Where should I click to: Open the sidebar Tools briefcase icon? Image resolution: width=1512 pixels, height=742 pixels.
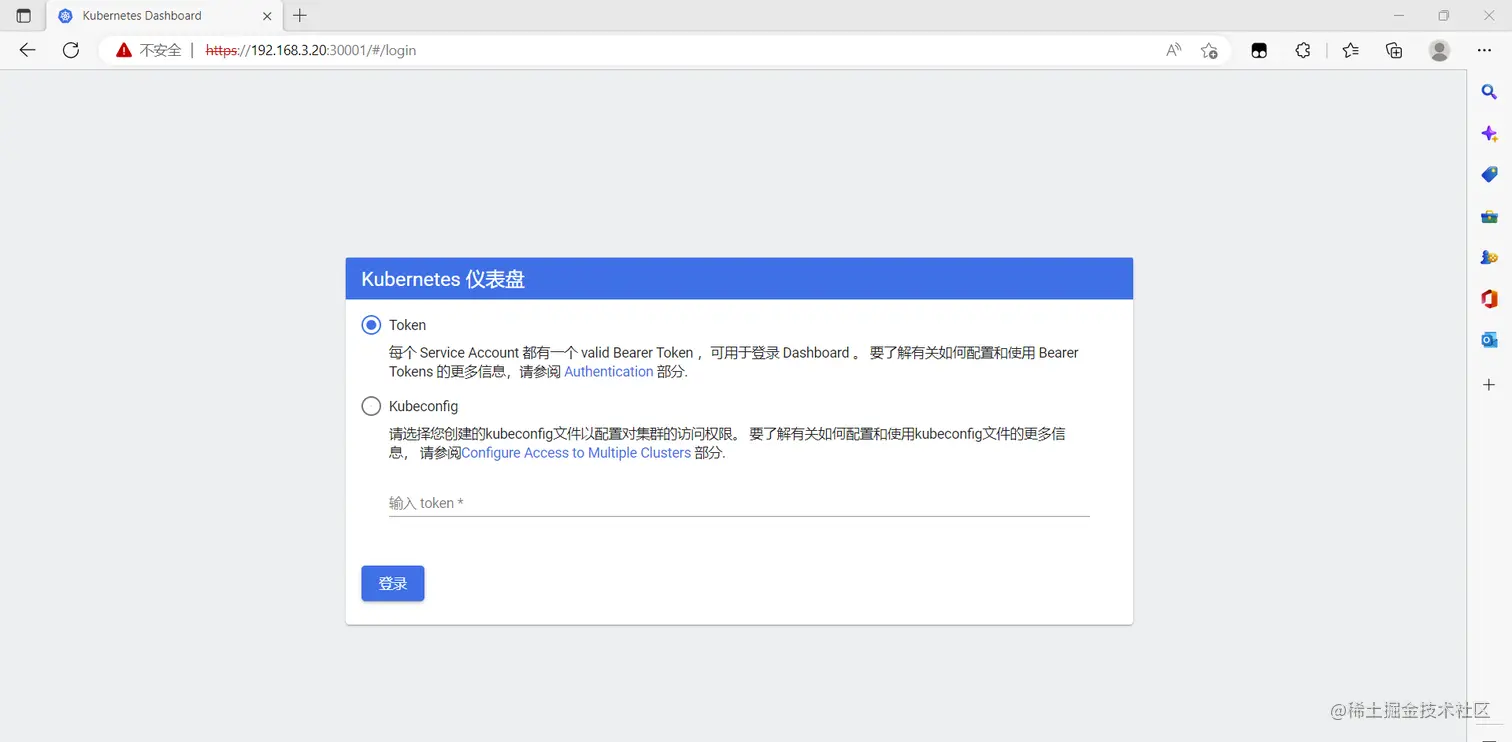click(1489, 216)
